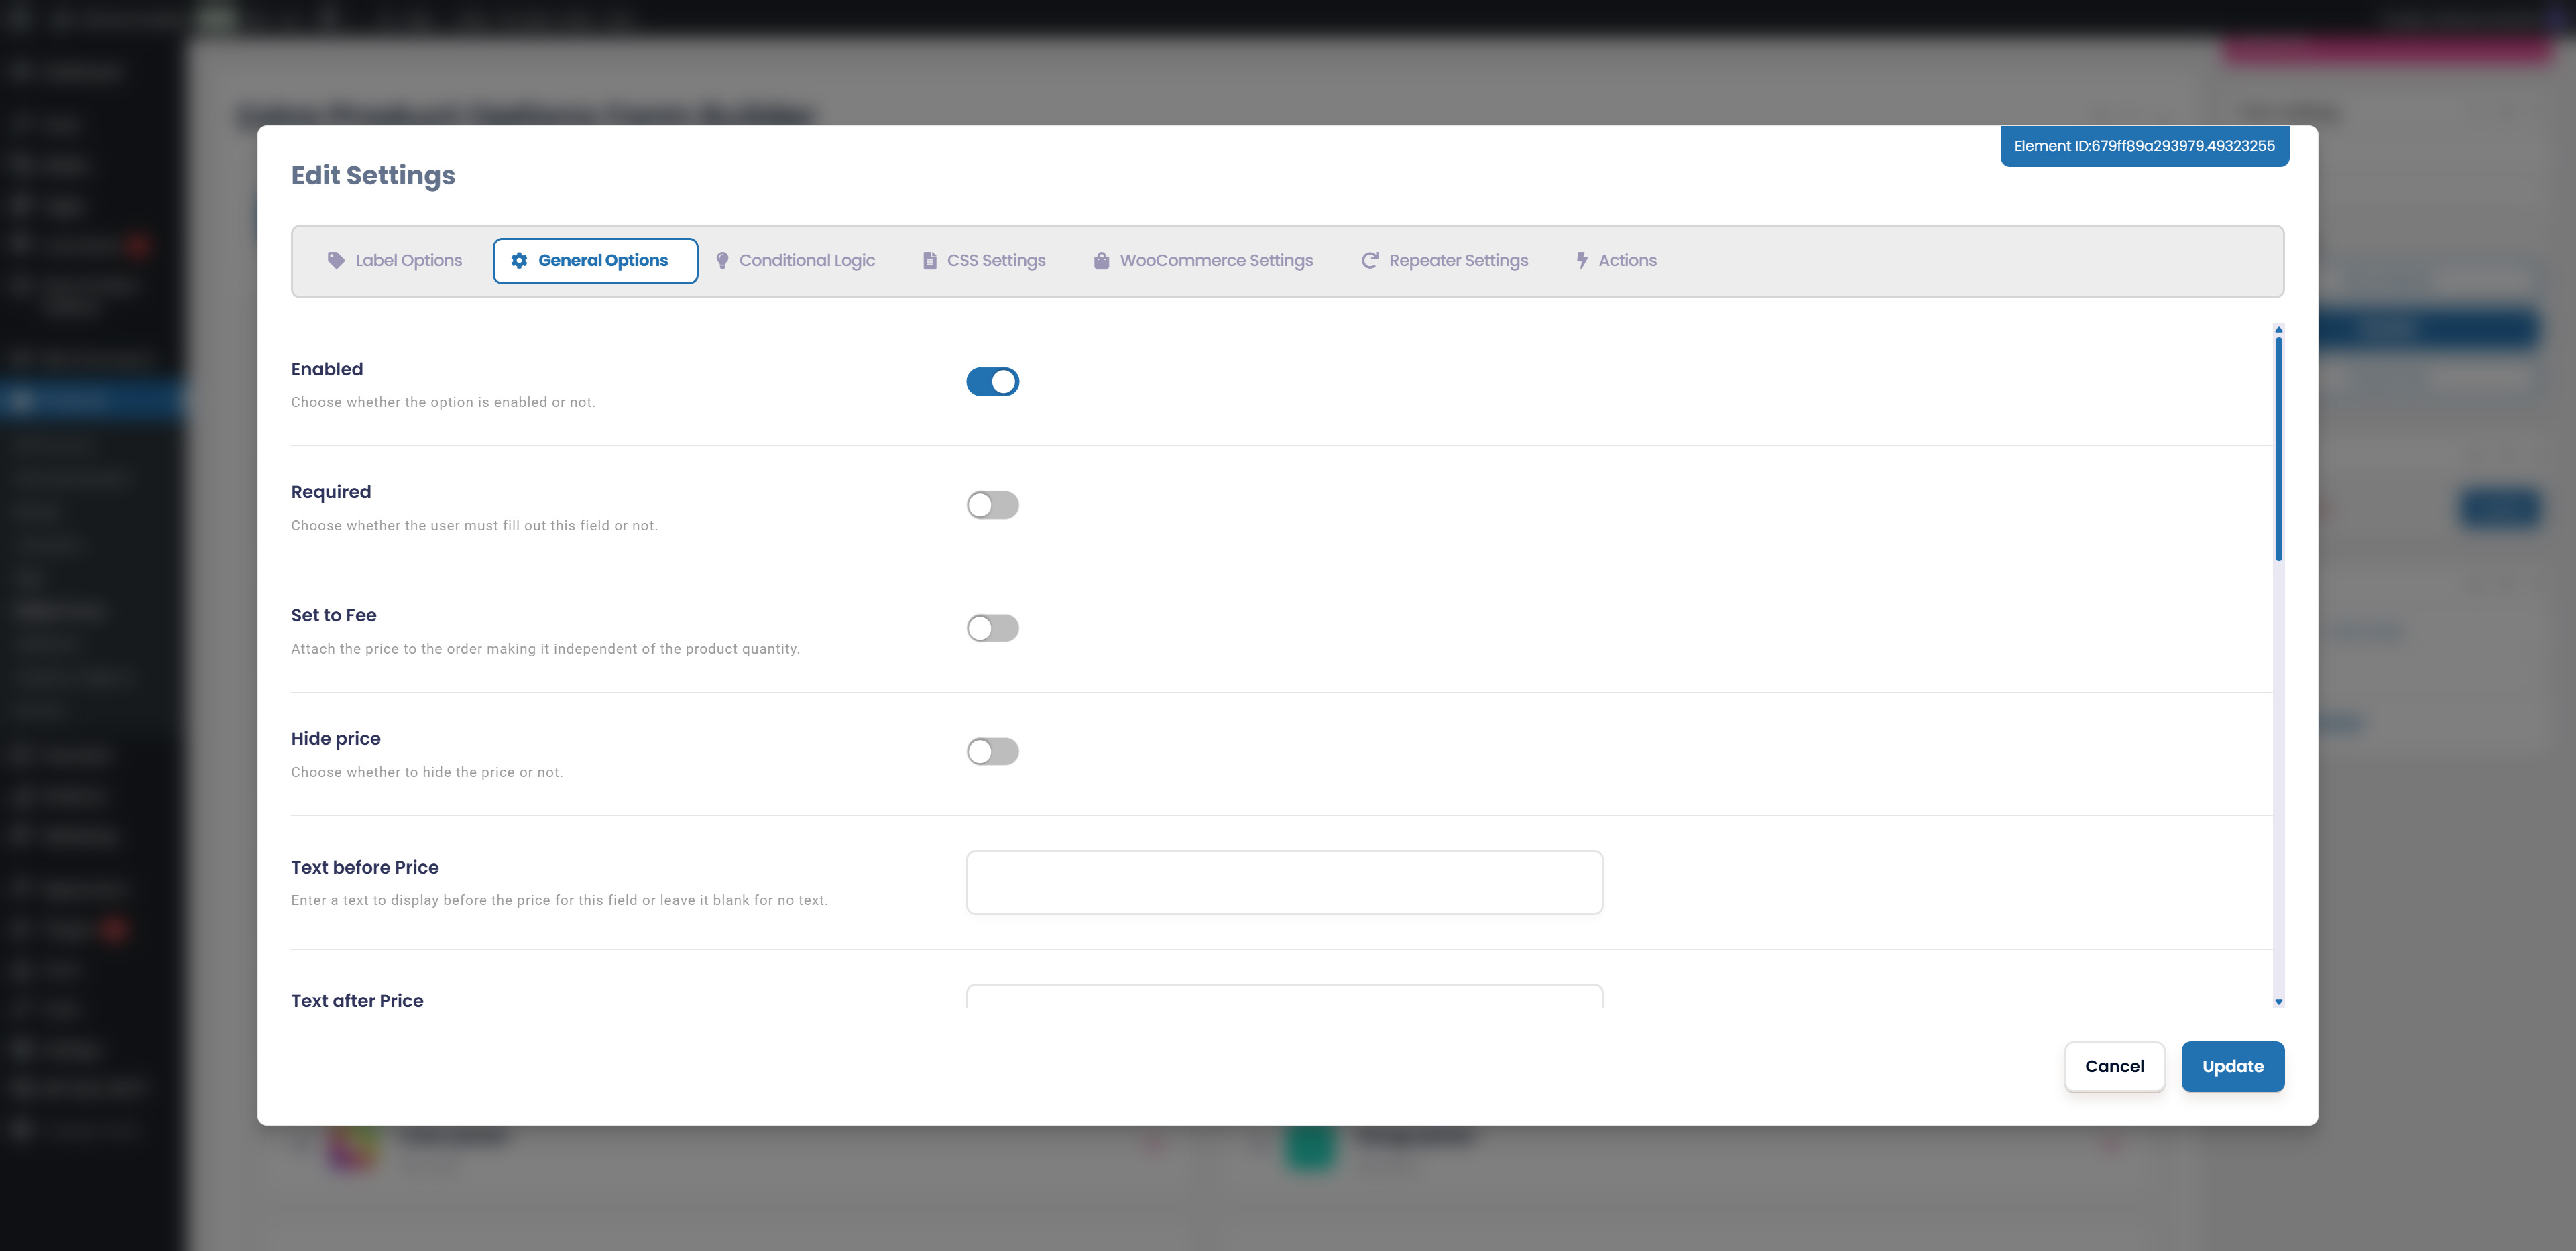Click the rotate icon beside Repeater Settings

click(x=1370, y=260)
